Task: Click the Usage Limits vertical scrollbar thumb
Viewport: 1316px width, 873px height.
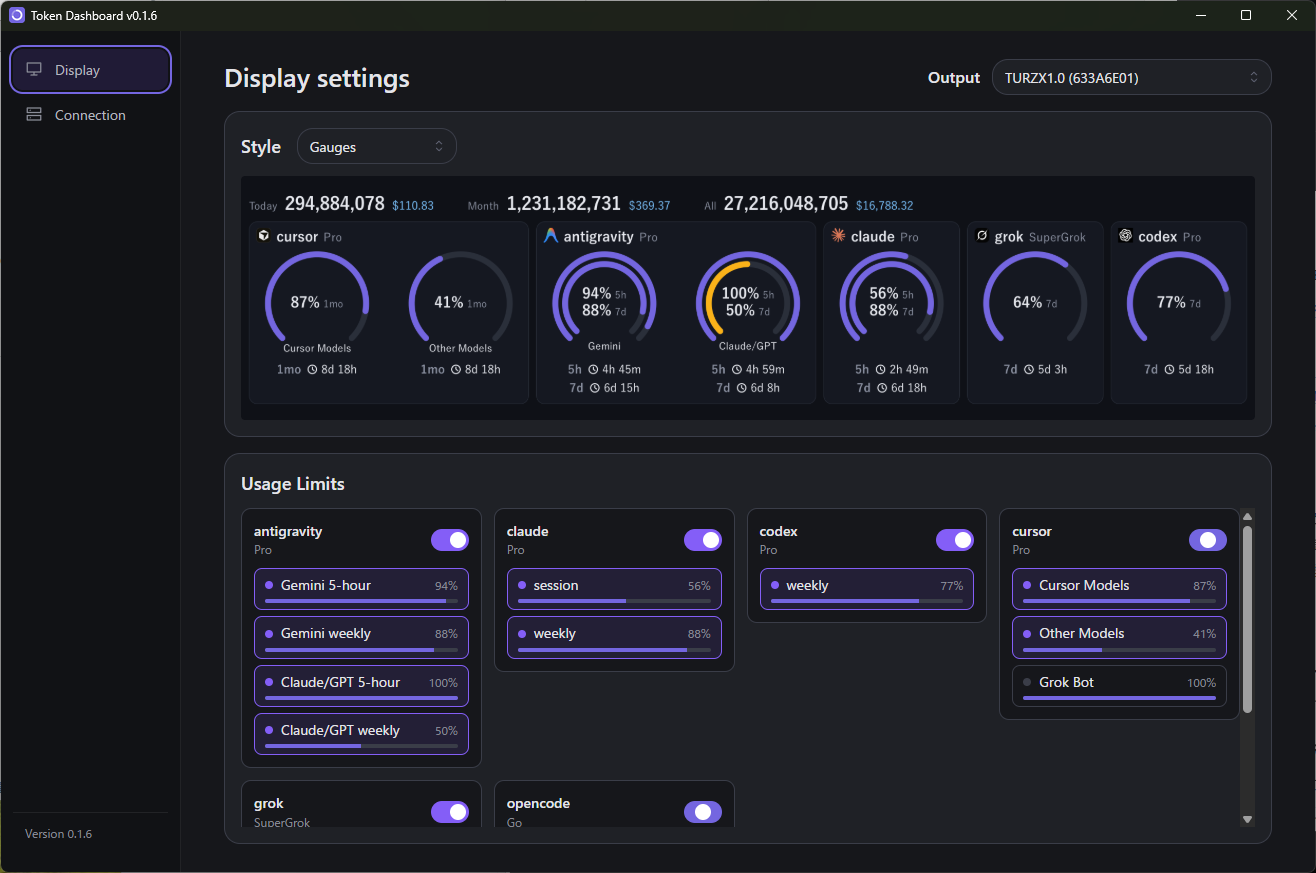Action: (x=1247, y=619)
